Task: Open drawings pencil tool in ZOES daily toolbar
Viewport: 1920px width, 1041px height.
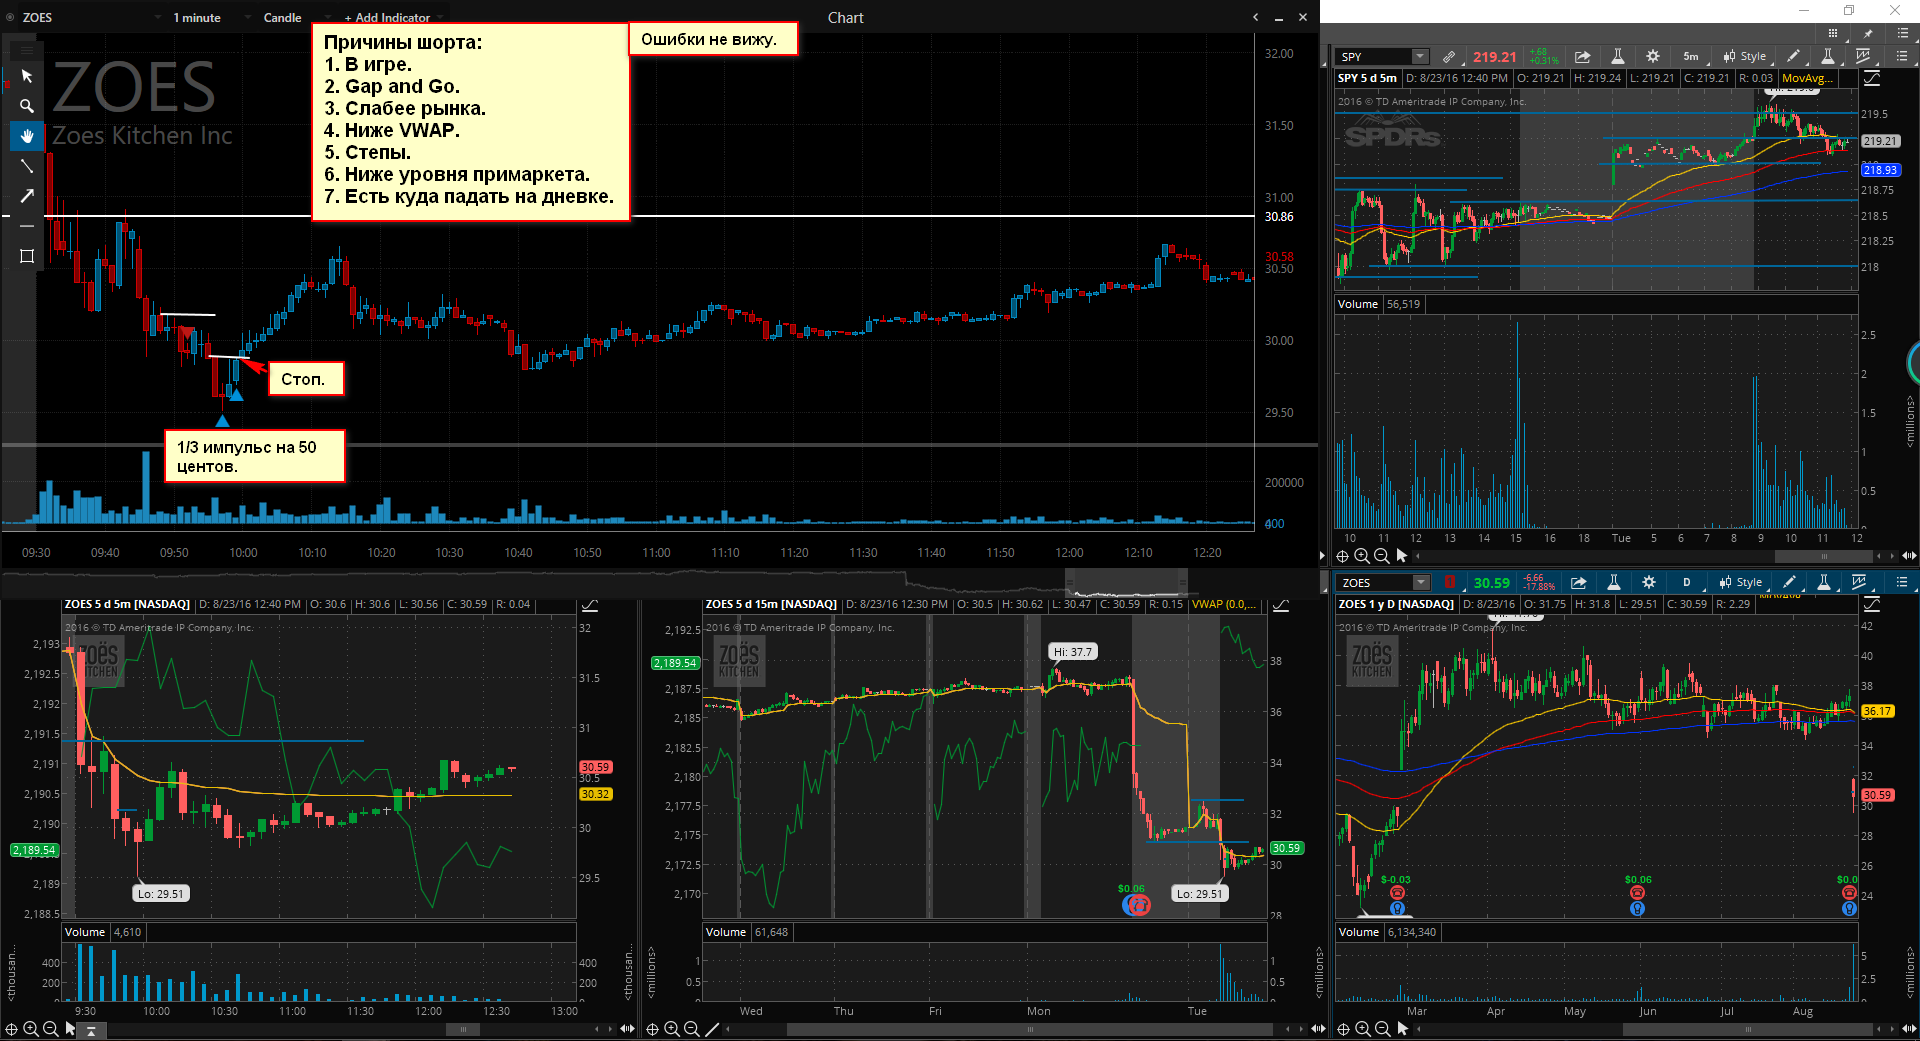Action: (x=1789, y=582)
